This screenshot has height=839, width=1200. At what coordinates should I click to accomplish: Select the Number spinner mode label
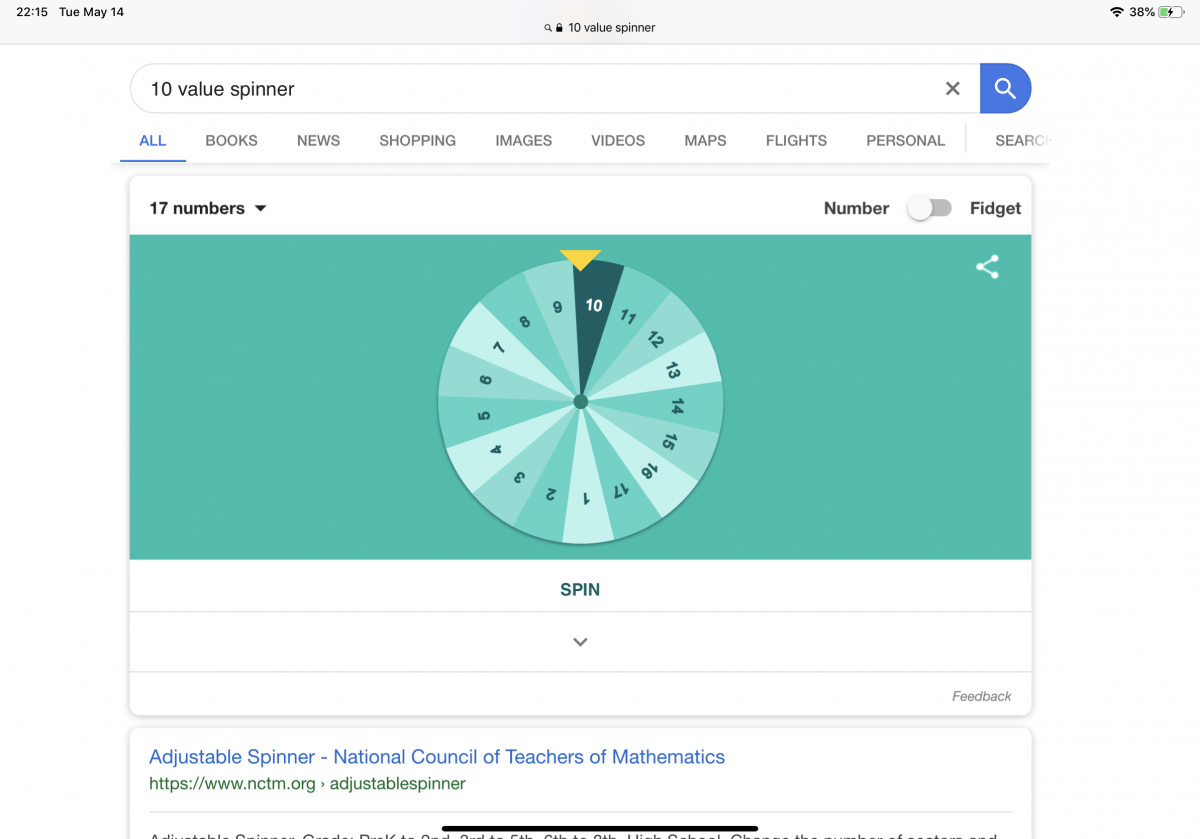point(856,208)
